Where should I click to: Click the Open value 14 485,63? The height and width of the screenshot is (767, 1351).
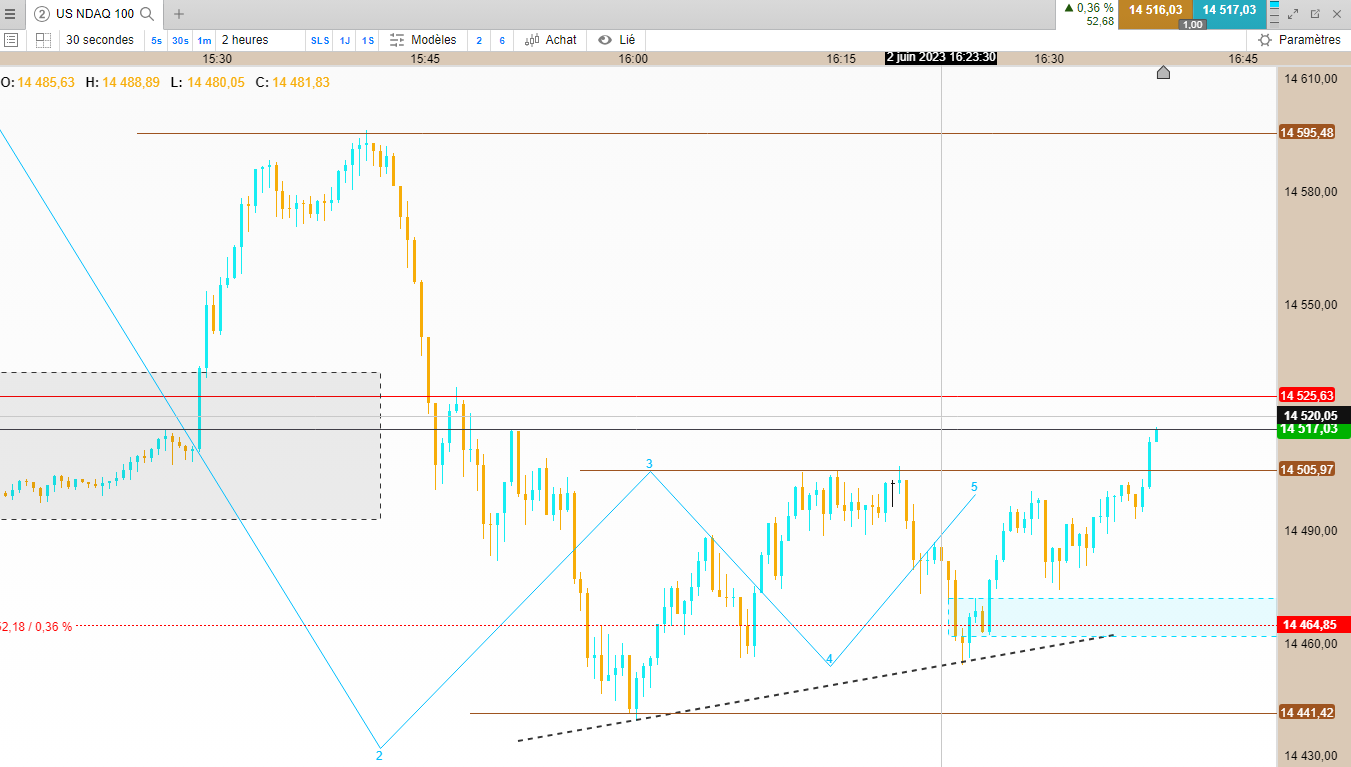point(46,82)
